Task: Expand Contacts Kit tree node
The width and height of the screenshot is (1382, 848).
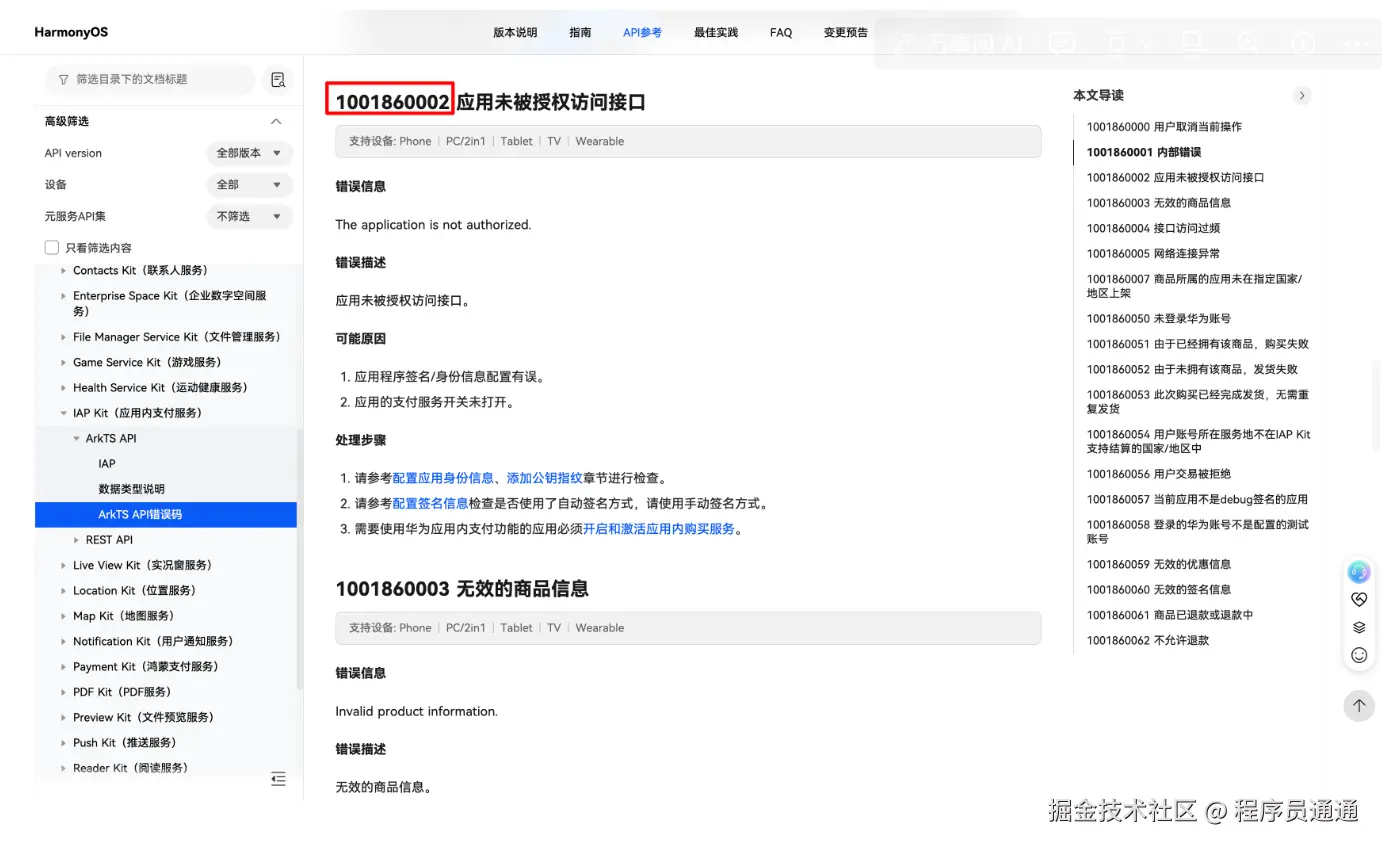Action: point(64,270)
